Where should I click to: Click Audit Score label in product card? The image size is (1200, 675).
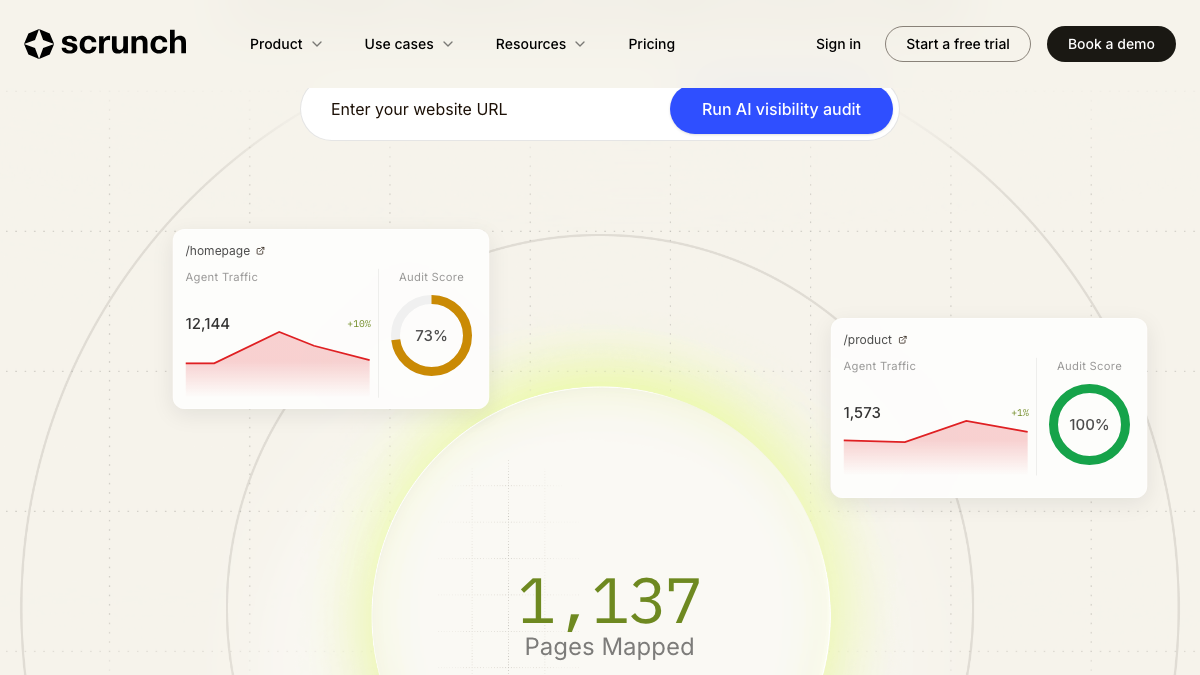pyautogui.click(x=1089, y=366)
